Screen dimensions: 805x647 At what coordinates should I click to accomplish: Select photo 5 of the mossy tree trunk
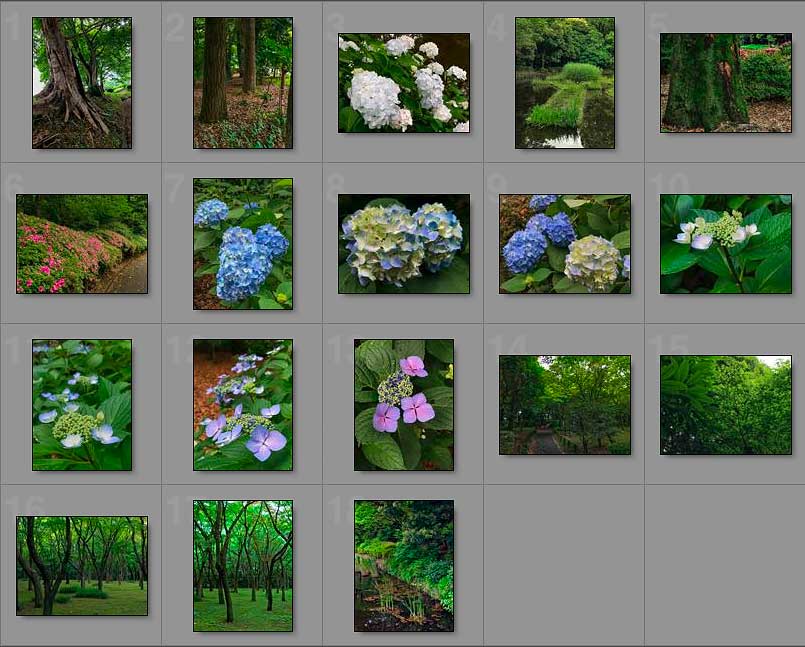coord(726,83)
